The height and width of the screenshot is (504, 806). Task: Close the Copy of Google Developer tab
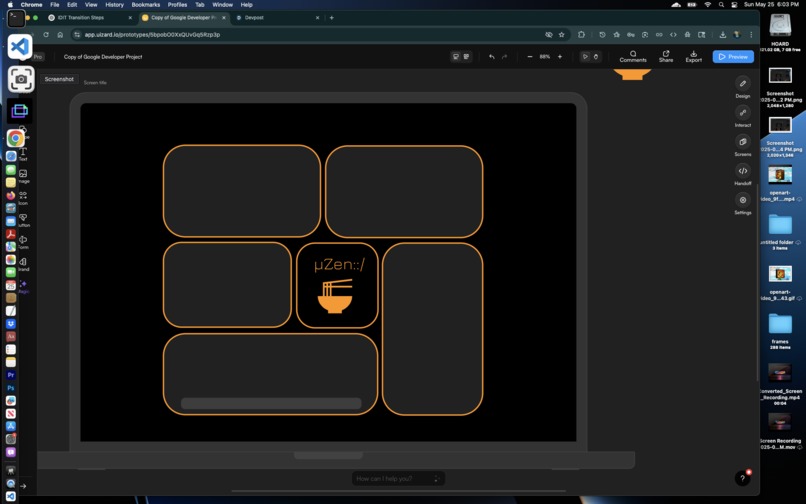(224, 17)
